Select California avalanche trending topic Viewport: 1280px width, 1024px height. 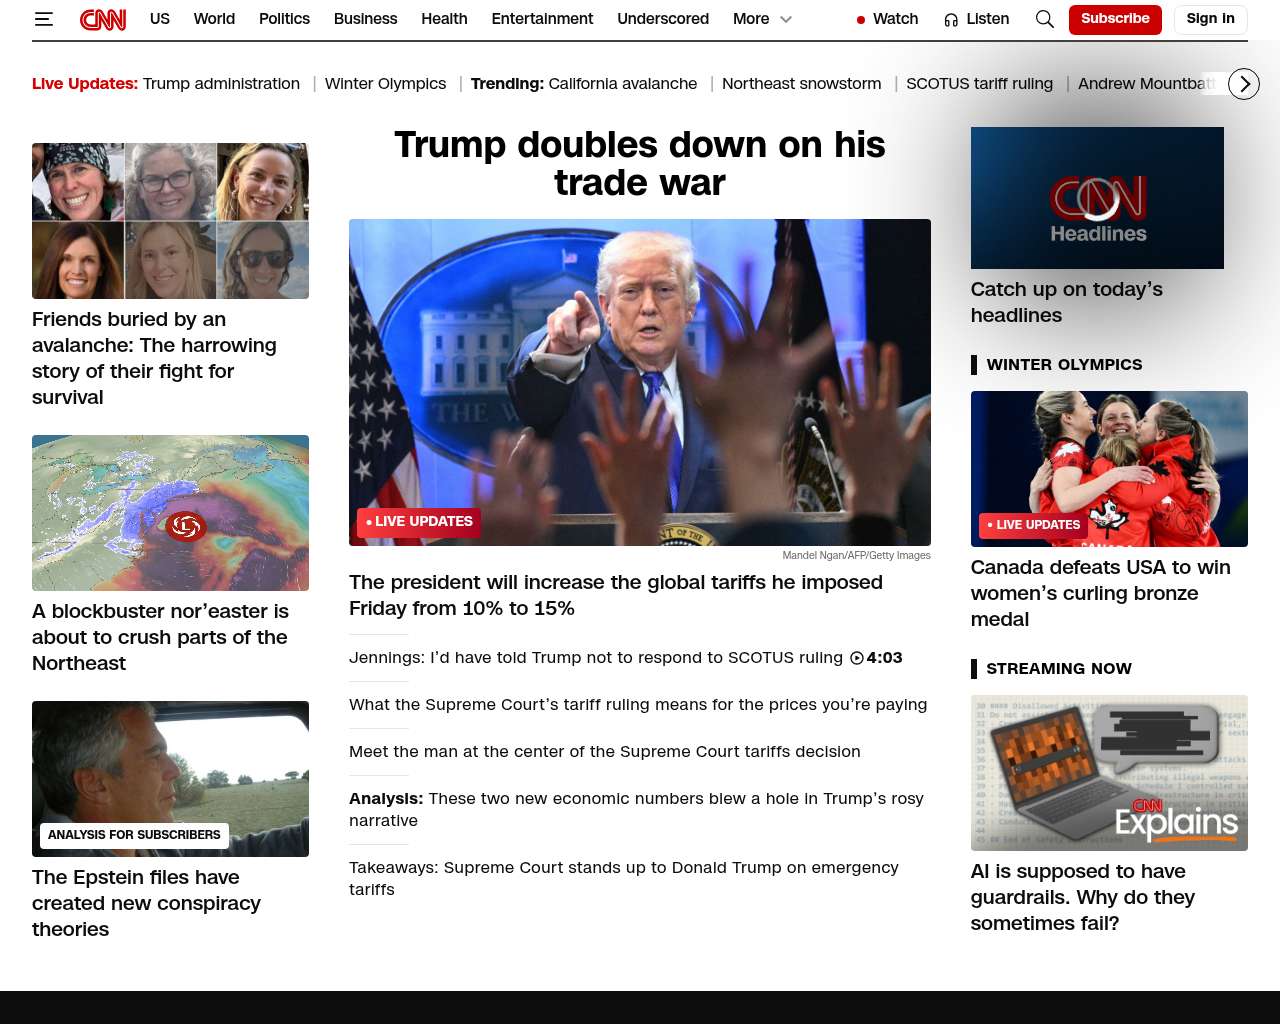[623, 84]
